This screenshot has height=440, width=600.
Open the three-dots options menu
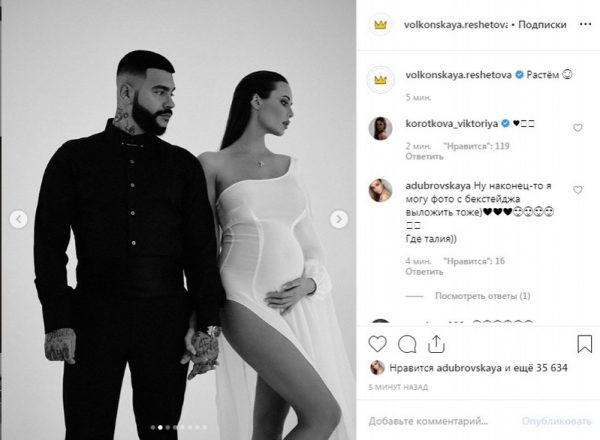coord(585,24)
